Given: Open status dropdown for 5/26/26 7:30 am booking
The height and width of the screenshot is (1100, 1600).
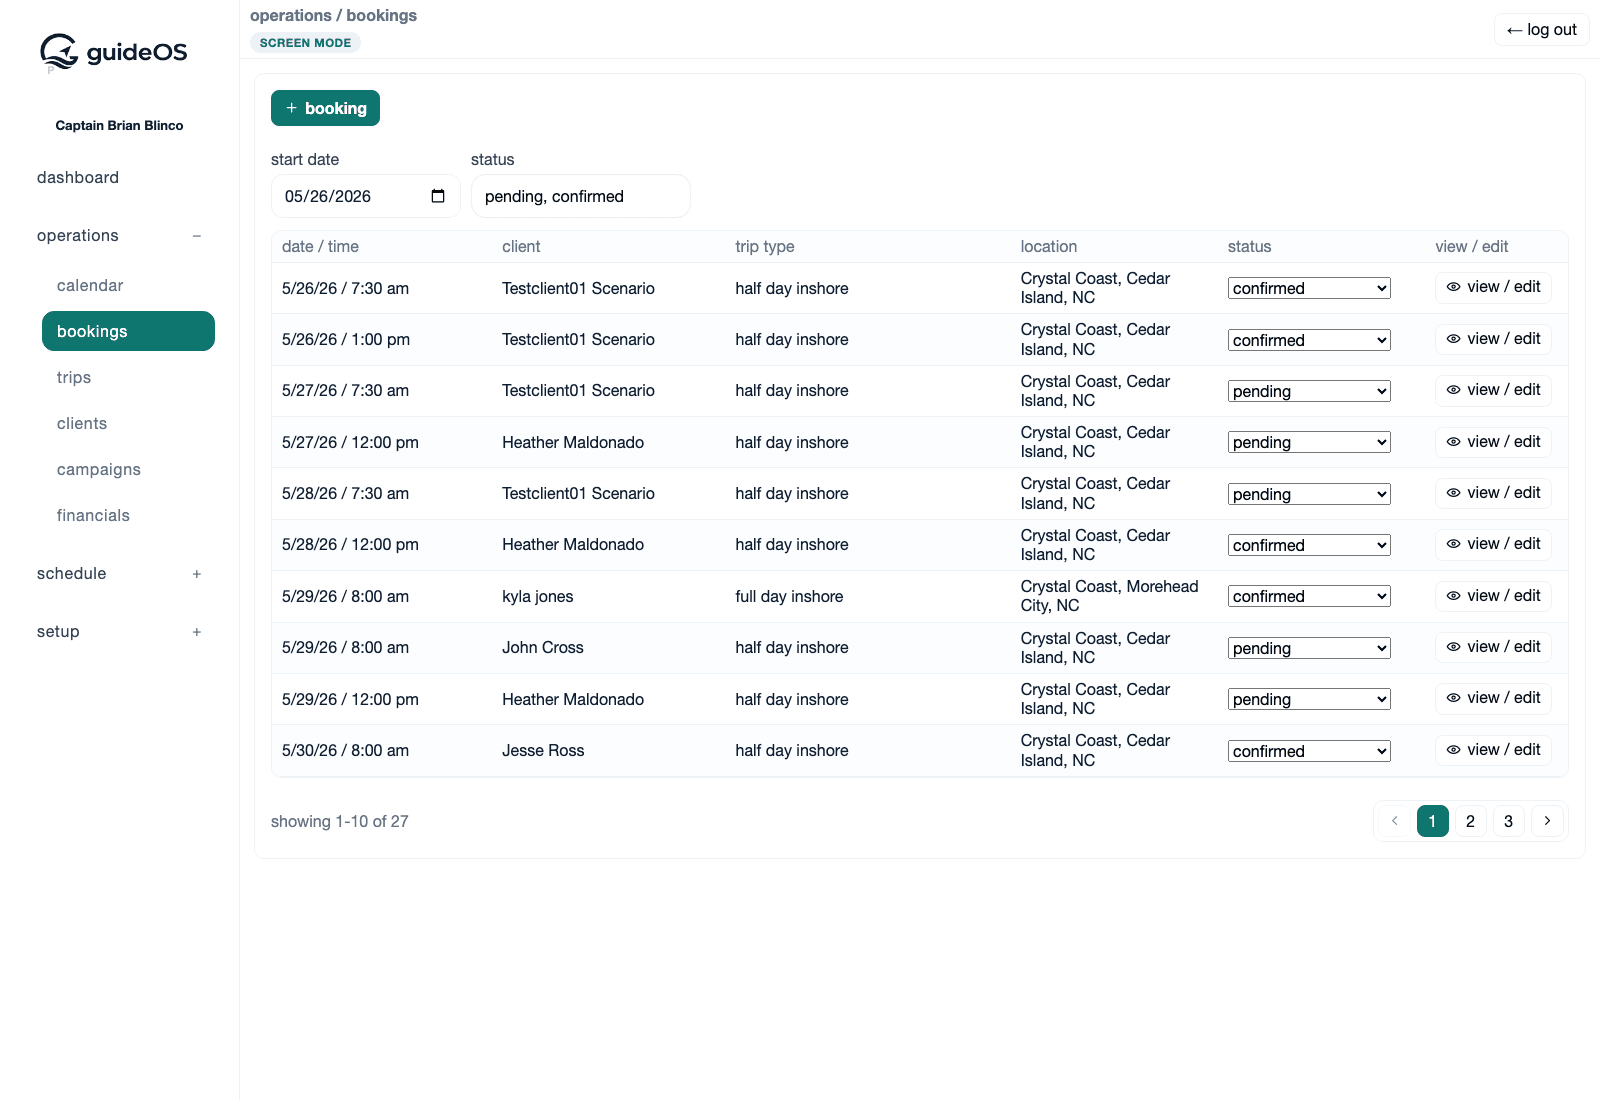Looking at the screenshot, I should coord(1309,288).
